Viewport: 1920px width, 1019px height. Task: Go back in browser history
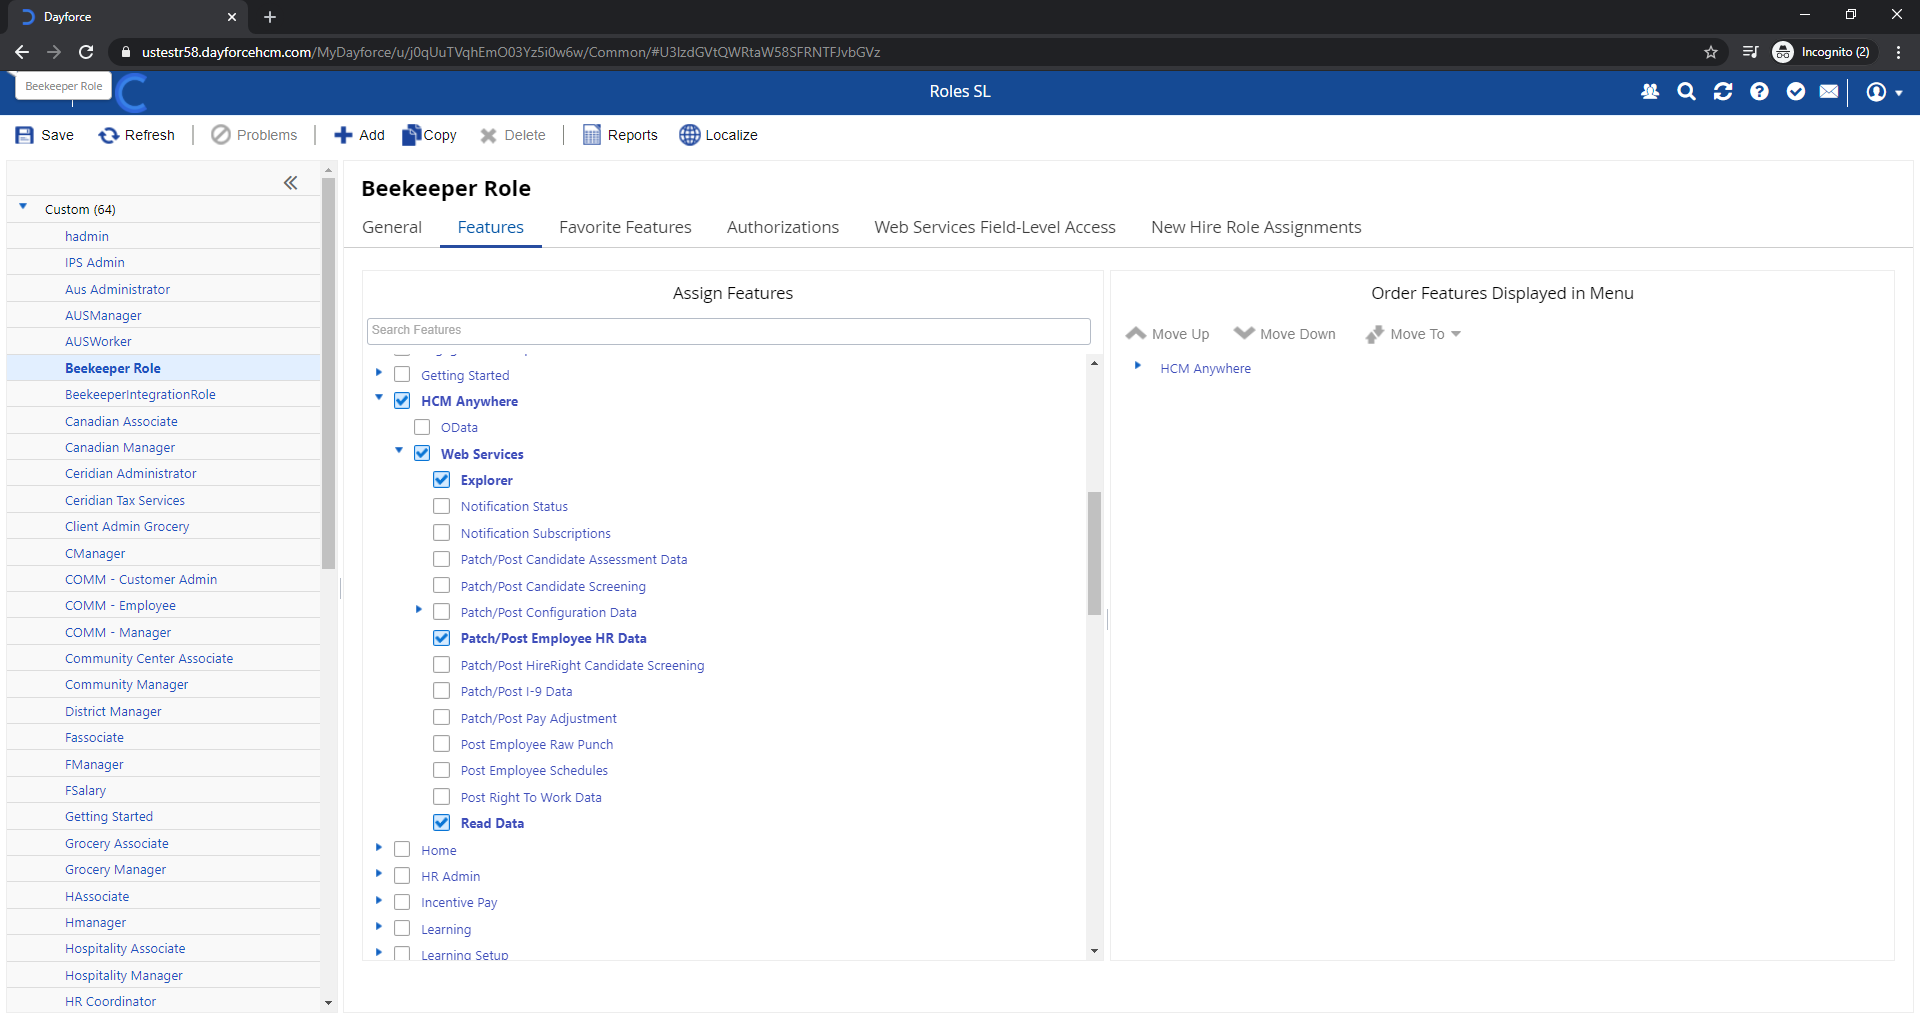[22, 52]
